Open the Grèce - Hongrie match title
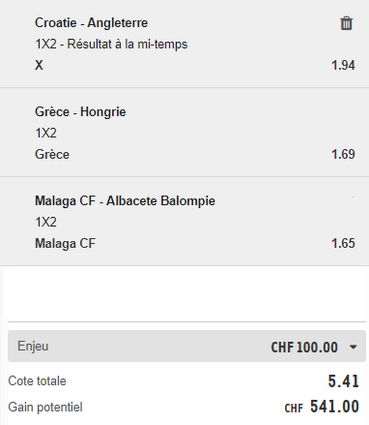The width and height of the screenshot is (369, 425). (x=80, y=112)
